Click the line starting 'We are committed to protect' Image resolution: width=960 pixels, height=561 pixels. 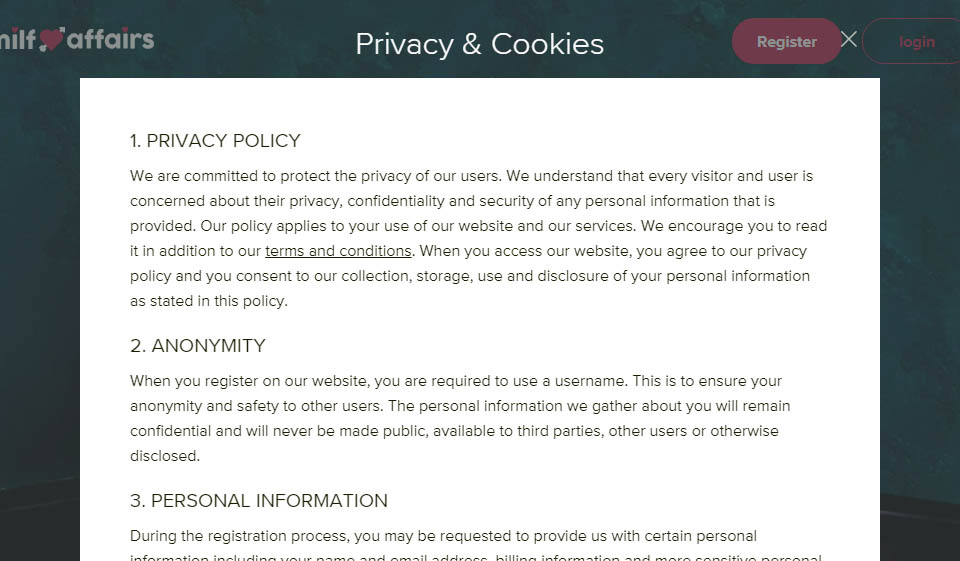point(471,176)
